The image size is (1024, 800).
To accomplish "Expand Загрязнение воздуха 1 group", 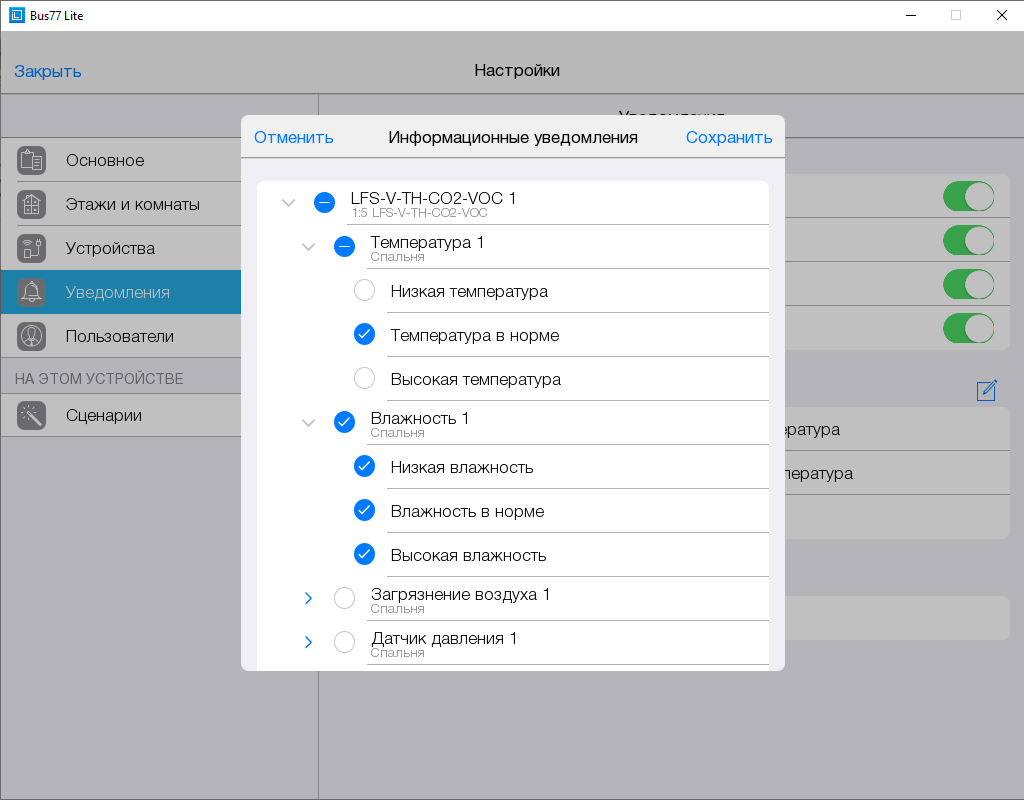I will click(x=308, y=598).
